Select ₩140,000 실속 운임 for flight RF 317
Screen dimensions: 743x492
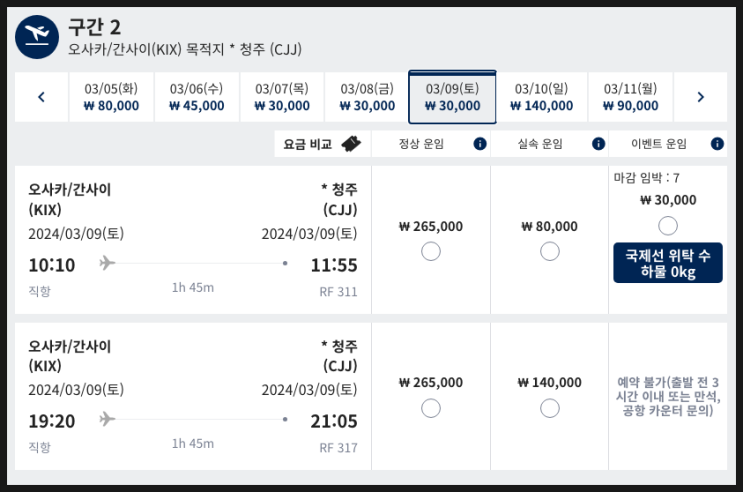pos(550,407)
